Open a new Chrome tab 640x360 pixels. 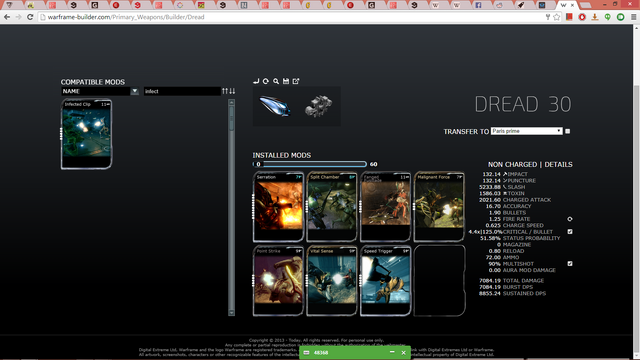[585, 5]
